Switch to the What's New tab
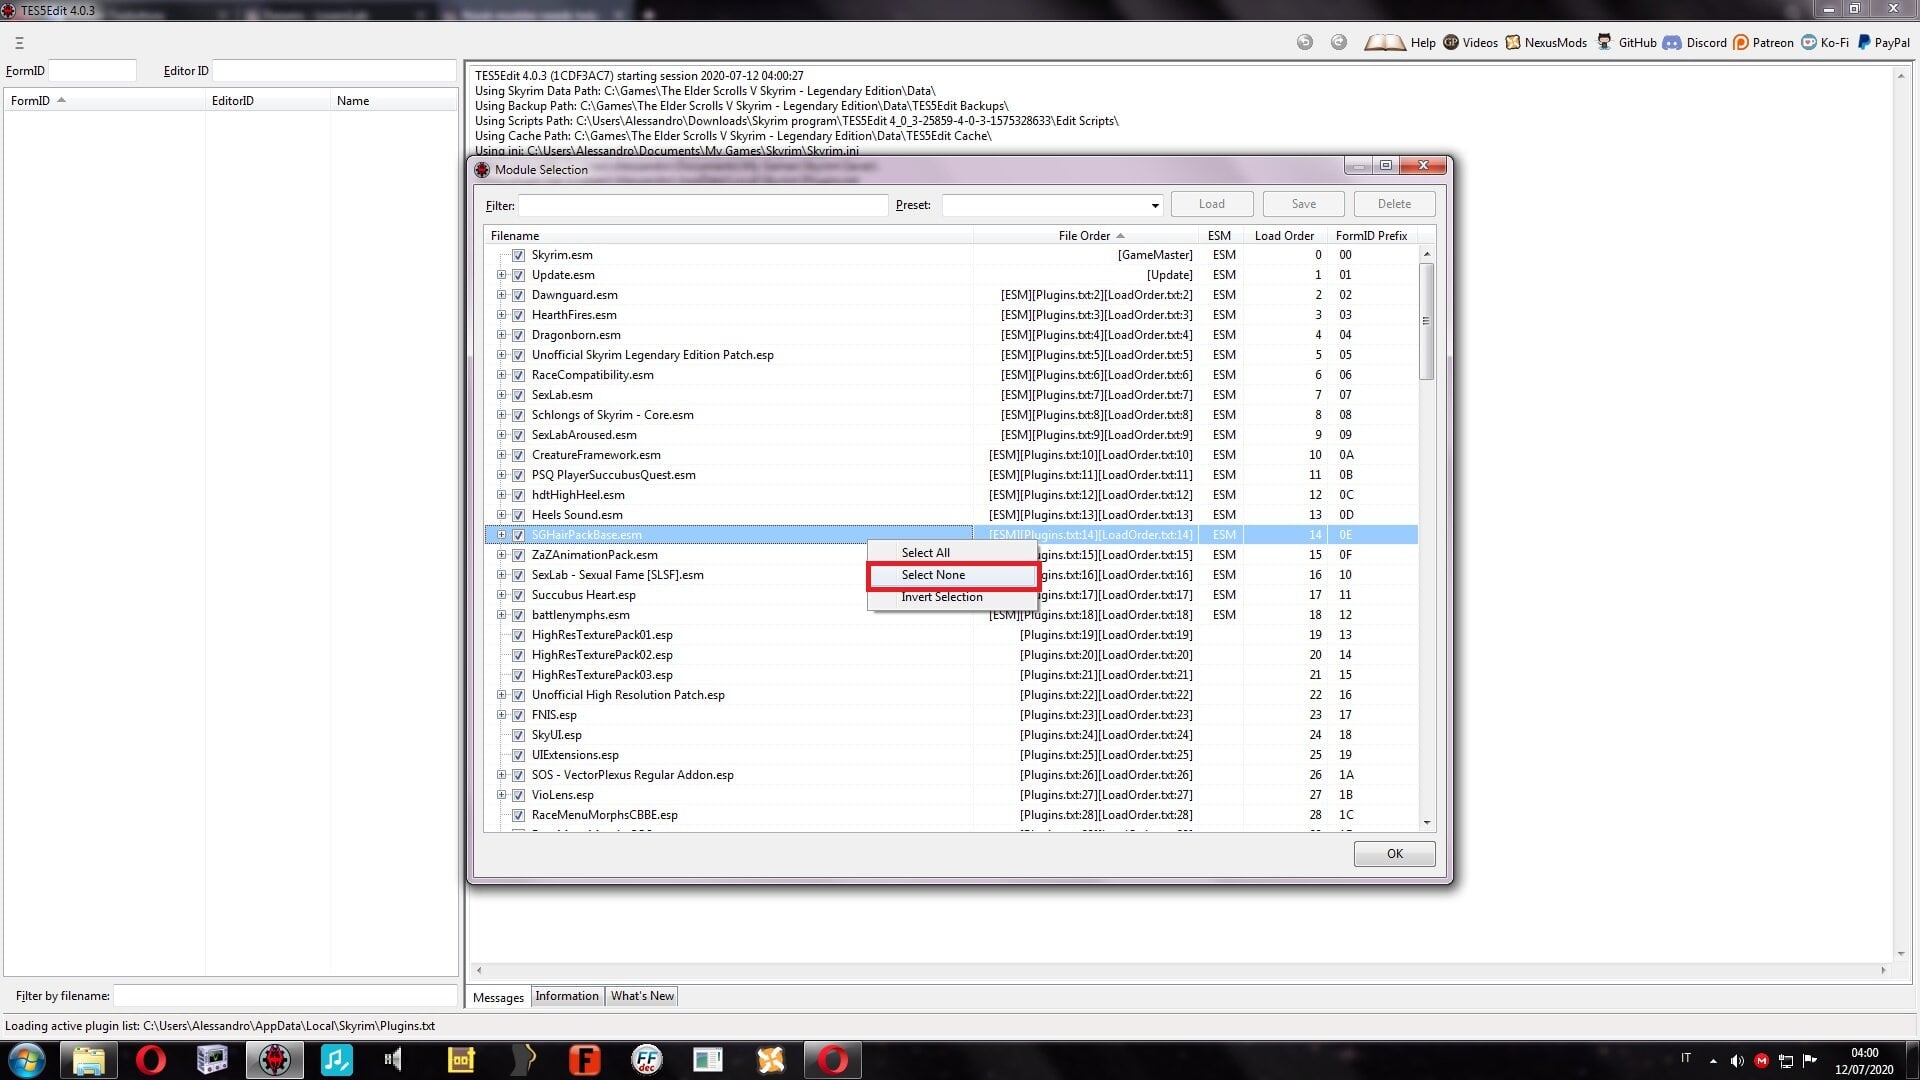This screenshot has height=1080, width=1920. pos(642,996)
